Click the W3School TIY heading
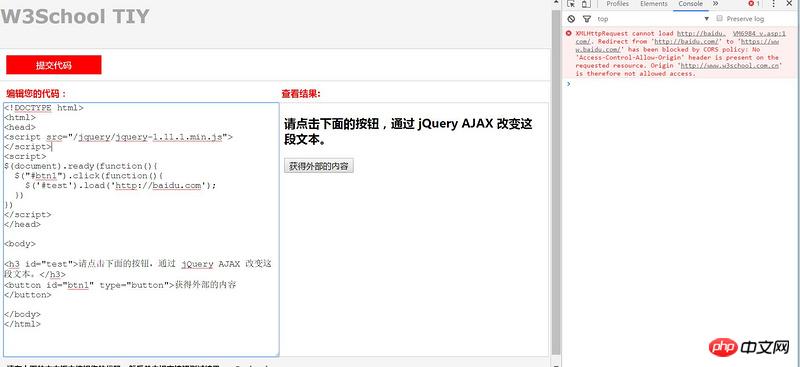Image resolution: width=800 pixels, height=367 pixels. click(x=75, y=17)
